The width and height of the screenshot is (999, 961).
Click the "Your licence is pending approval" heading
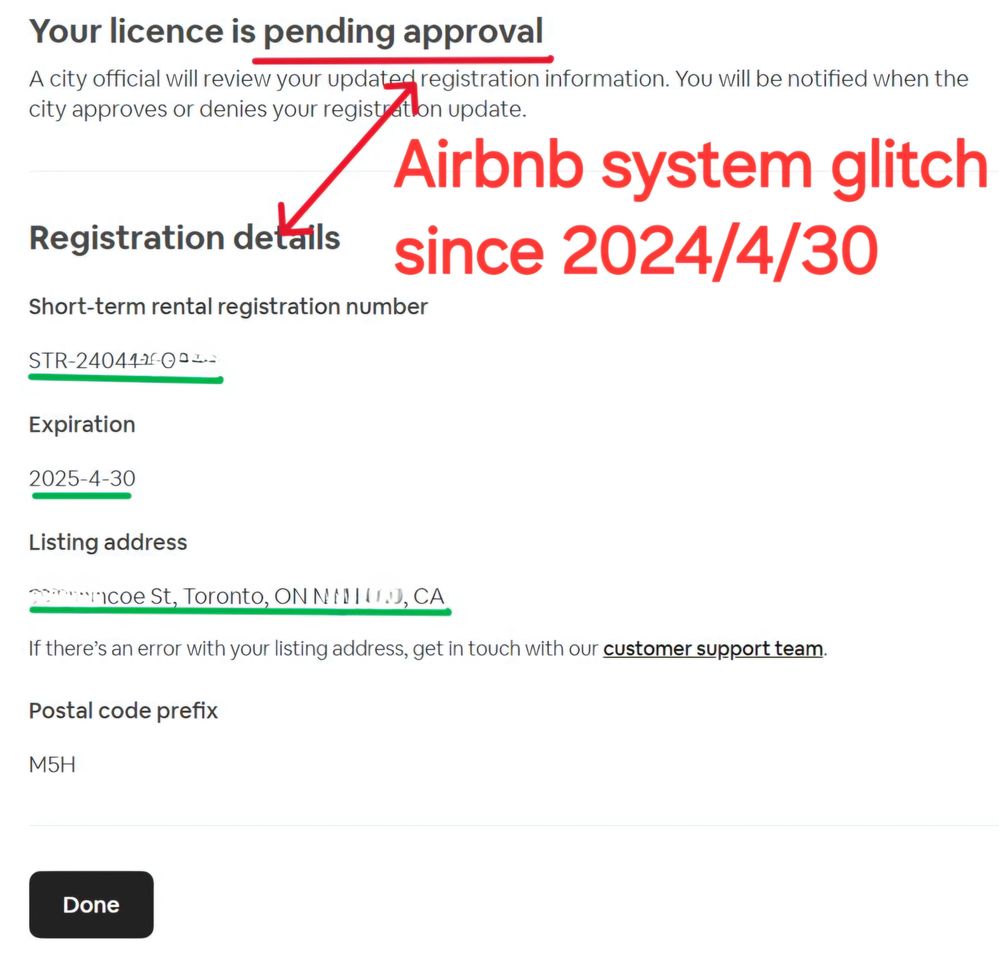click(285, 32)
